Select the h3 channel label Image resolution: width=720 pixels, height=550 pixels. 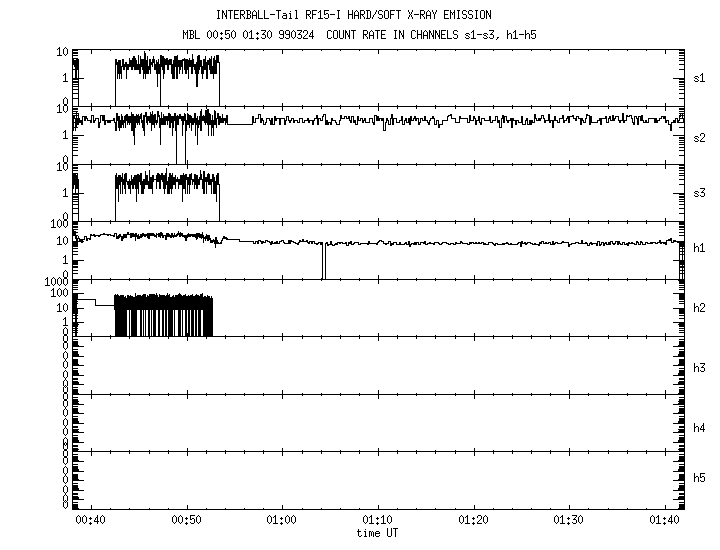point(701,368)
